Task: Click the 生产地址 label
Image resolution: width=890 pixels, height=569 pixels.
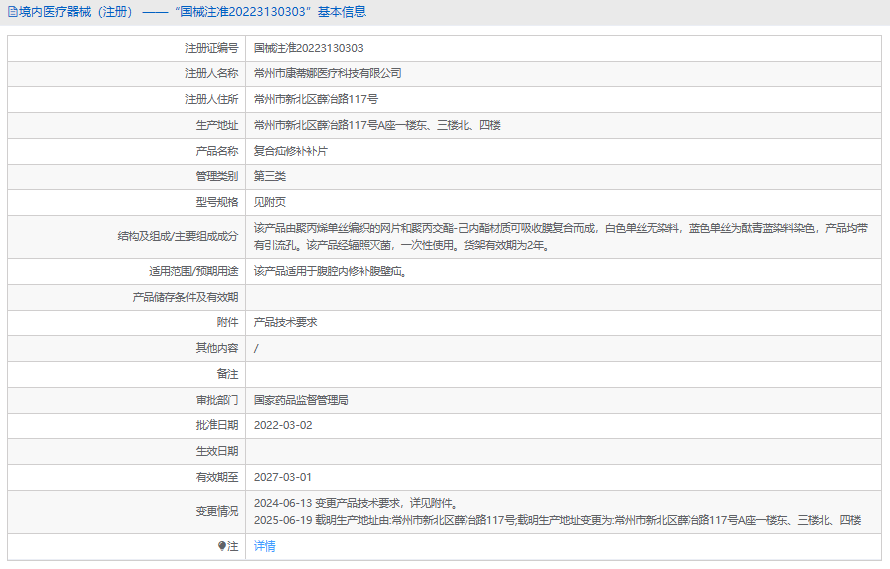Action: click(217, 125)
